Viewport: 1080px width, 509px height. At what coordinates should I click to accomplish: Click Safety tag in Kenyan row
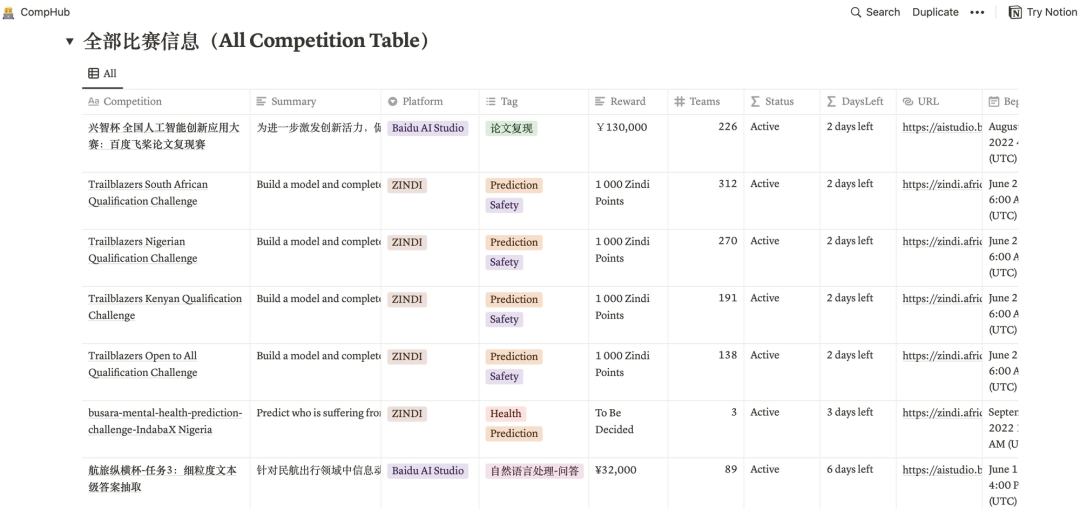click(504, 320)
